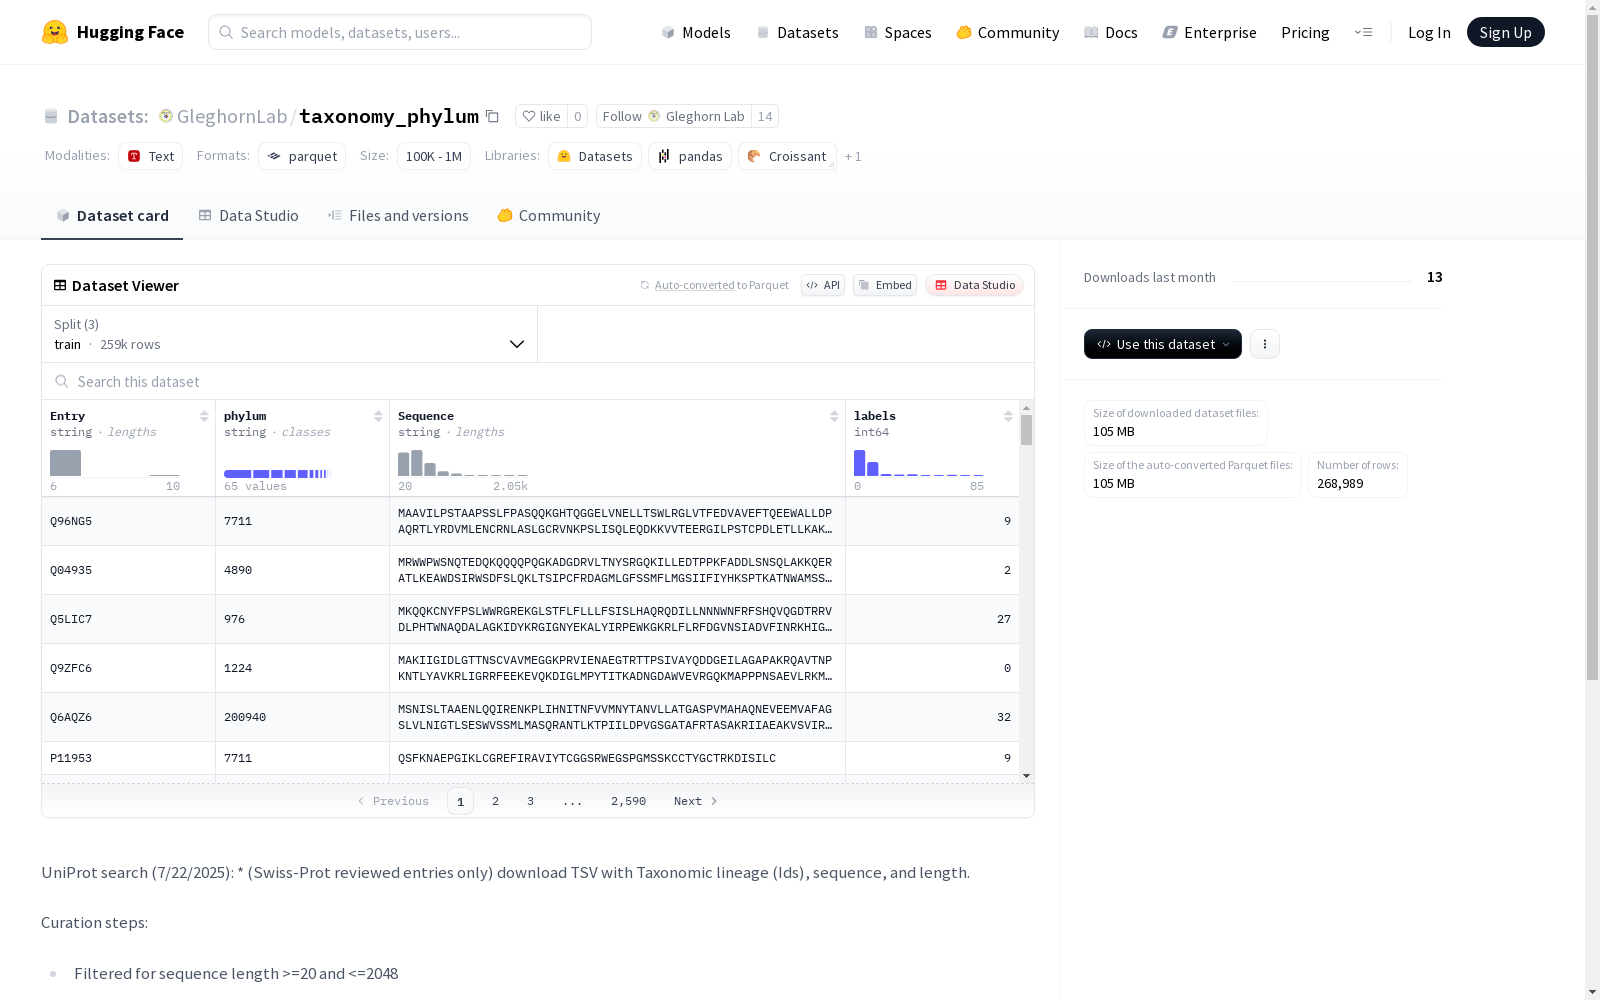
Task: Click Log In
Action: pyautogui.click(x=1429, y=32)
